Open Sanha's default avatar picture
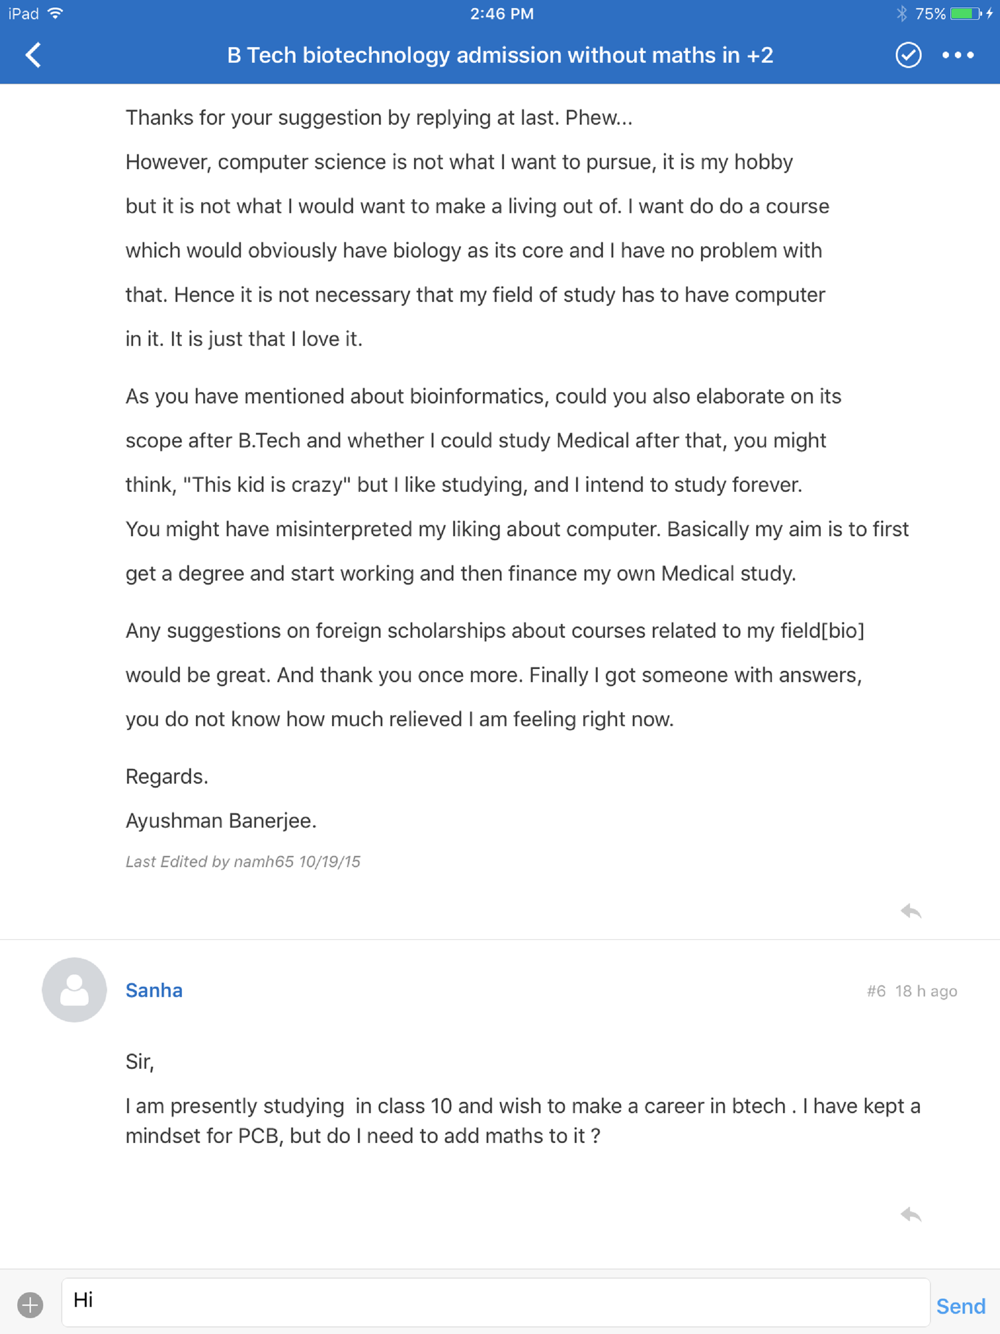 [x=74, y=990]
